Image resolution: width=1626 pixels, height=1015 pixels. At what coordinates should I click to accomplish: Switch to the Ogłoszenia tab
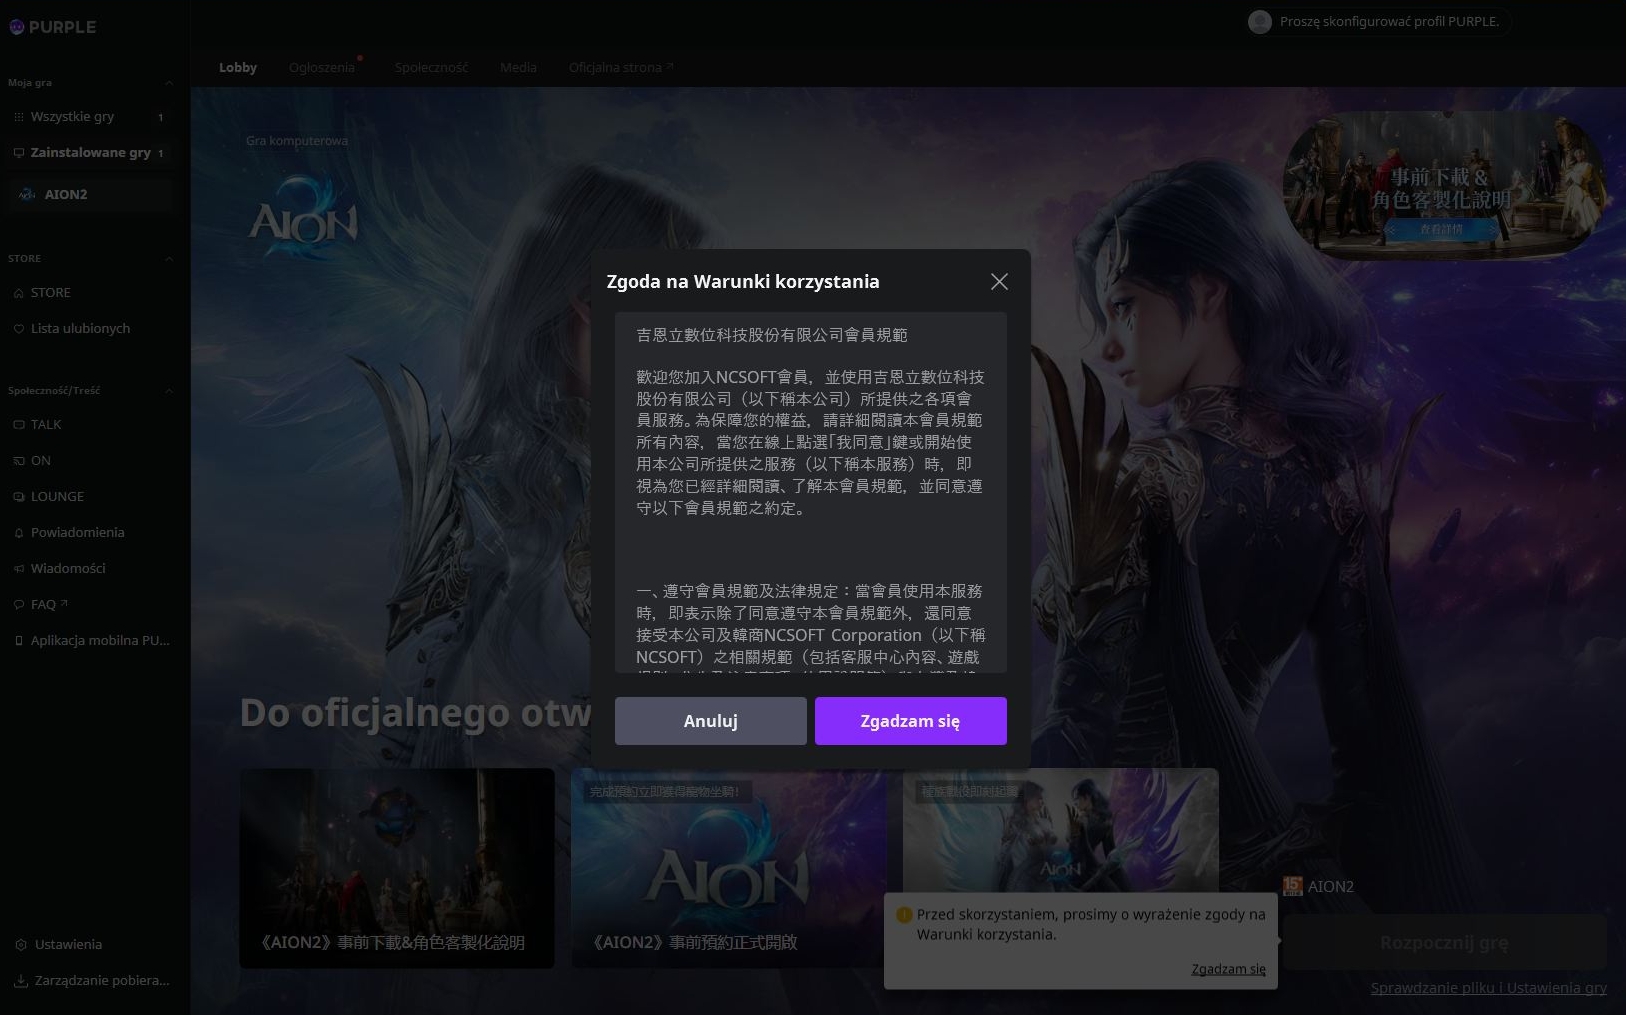[x=321, y=68]
